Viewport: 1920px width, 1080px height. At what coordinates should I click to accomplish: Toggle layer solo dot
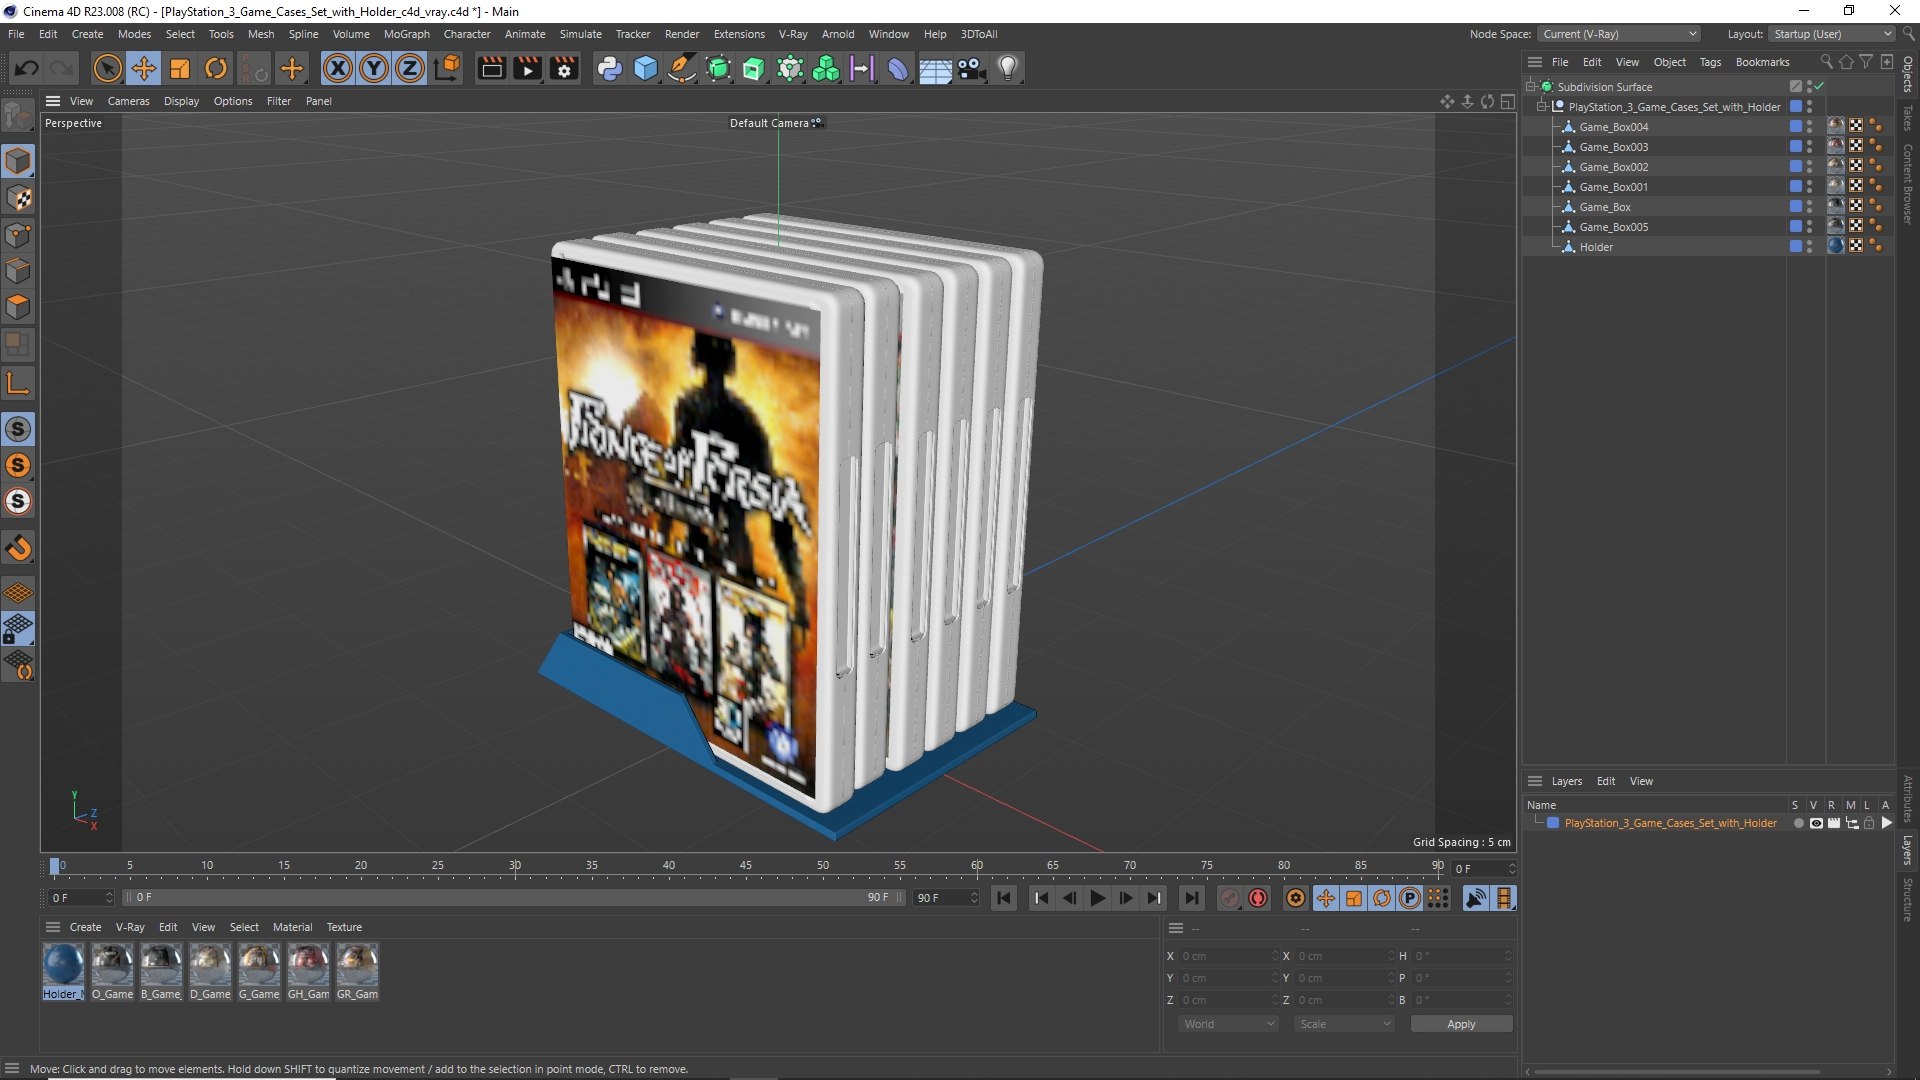(x=1798, y=824)
